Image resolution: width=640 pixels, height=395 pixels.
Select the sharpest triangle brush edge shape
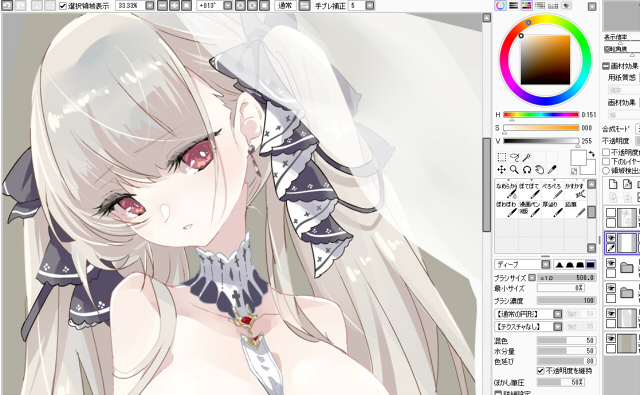[x=559, y=265]
